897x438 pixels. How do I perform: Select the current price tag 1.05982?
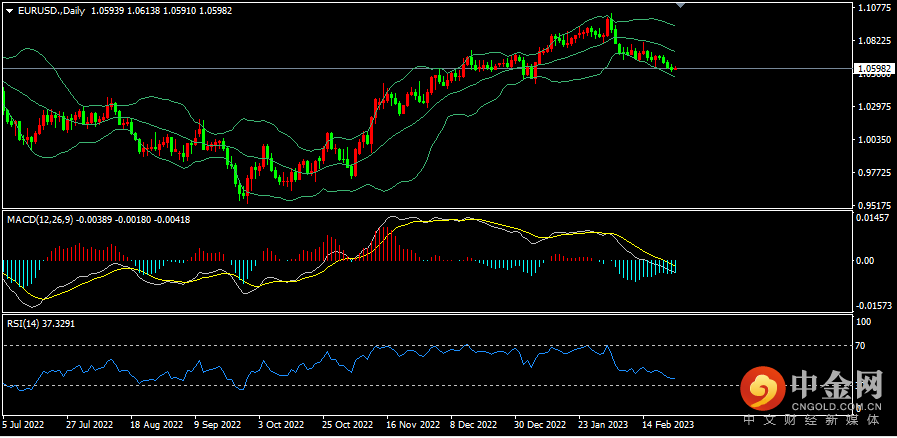[x=872, y=69]
